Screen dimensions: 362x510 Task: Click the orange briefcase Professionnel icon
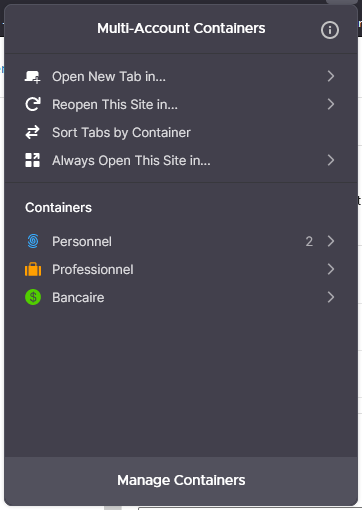click(33, 269)
